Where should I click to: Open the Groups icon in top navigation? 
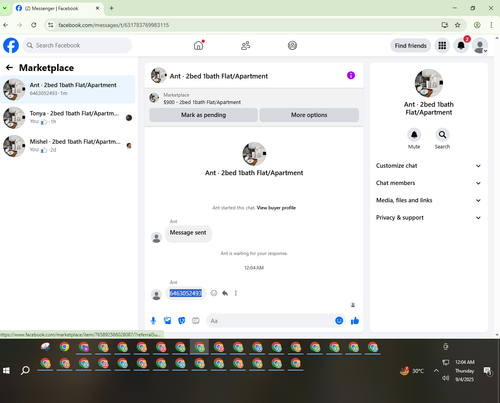pyautogui.click(x=292, y=45)
